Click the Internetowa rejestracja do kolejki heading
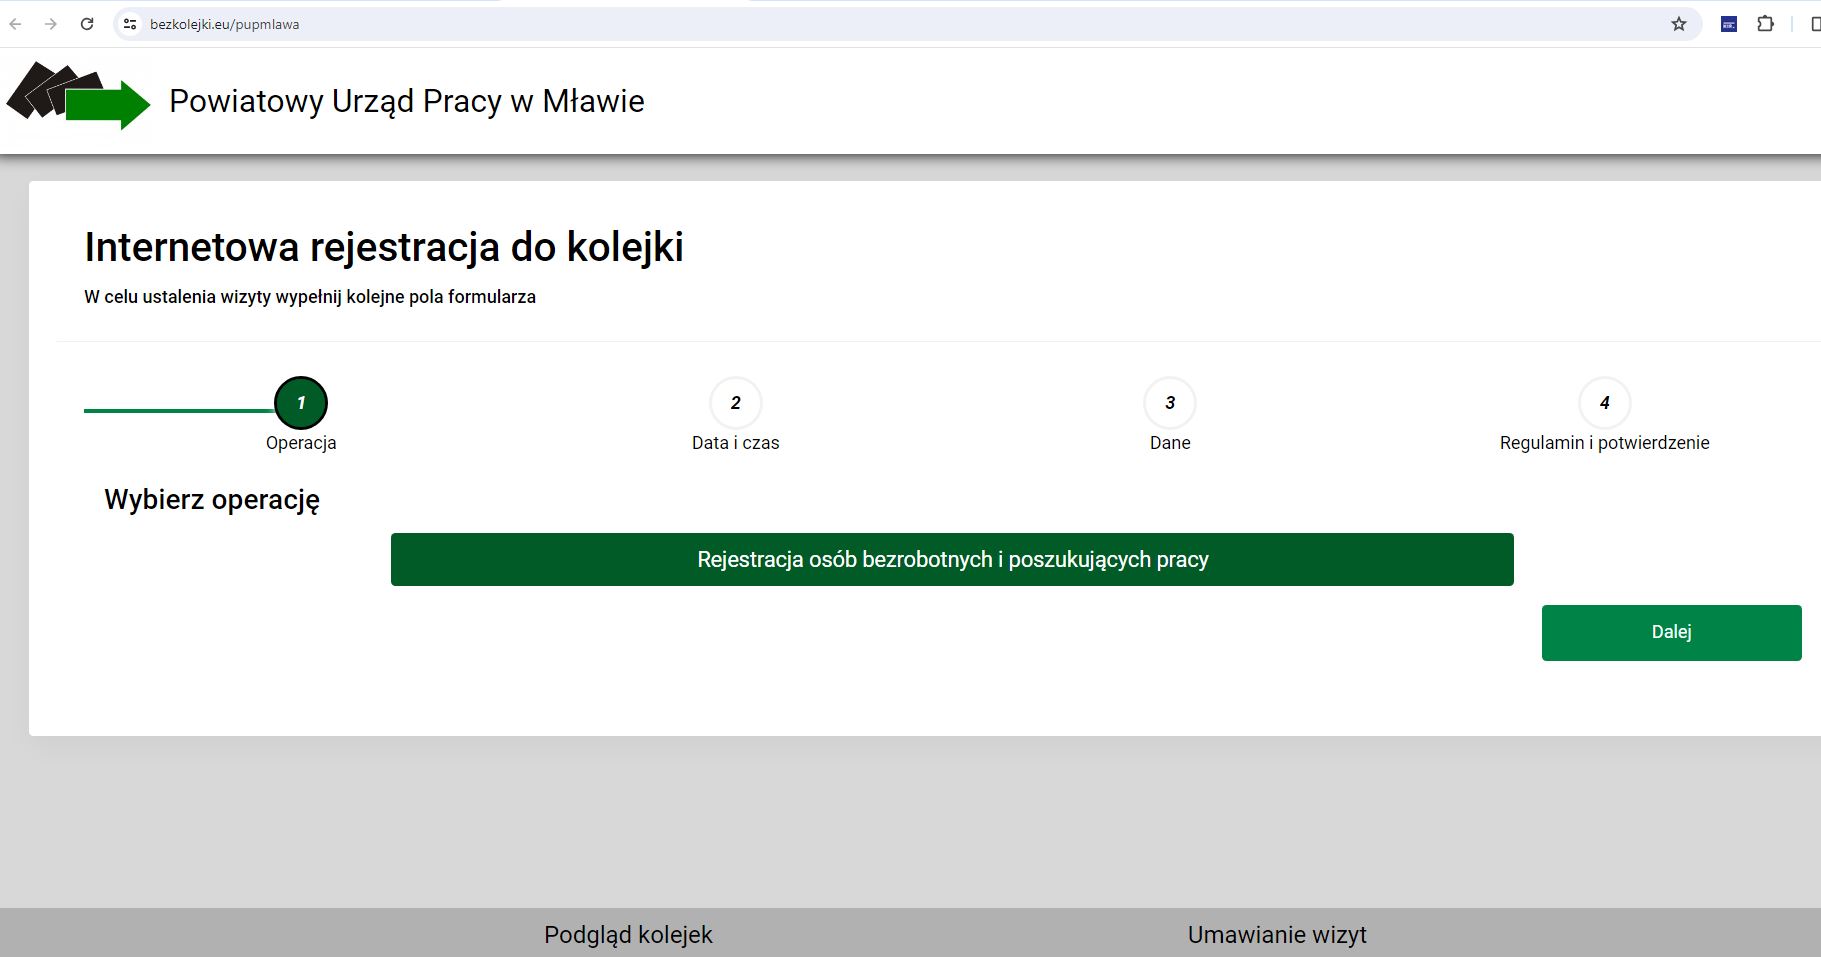The height and width of the screenshot is (957, 1821). click(384, 247)
